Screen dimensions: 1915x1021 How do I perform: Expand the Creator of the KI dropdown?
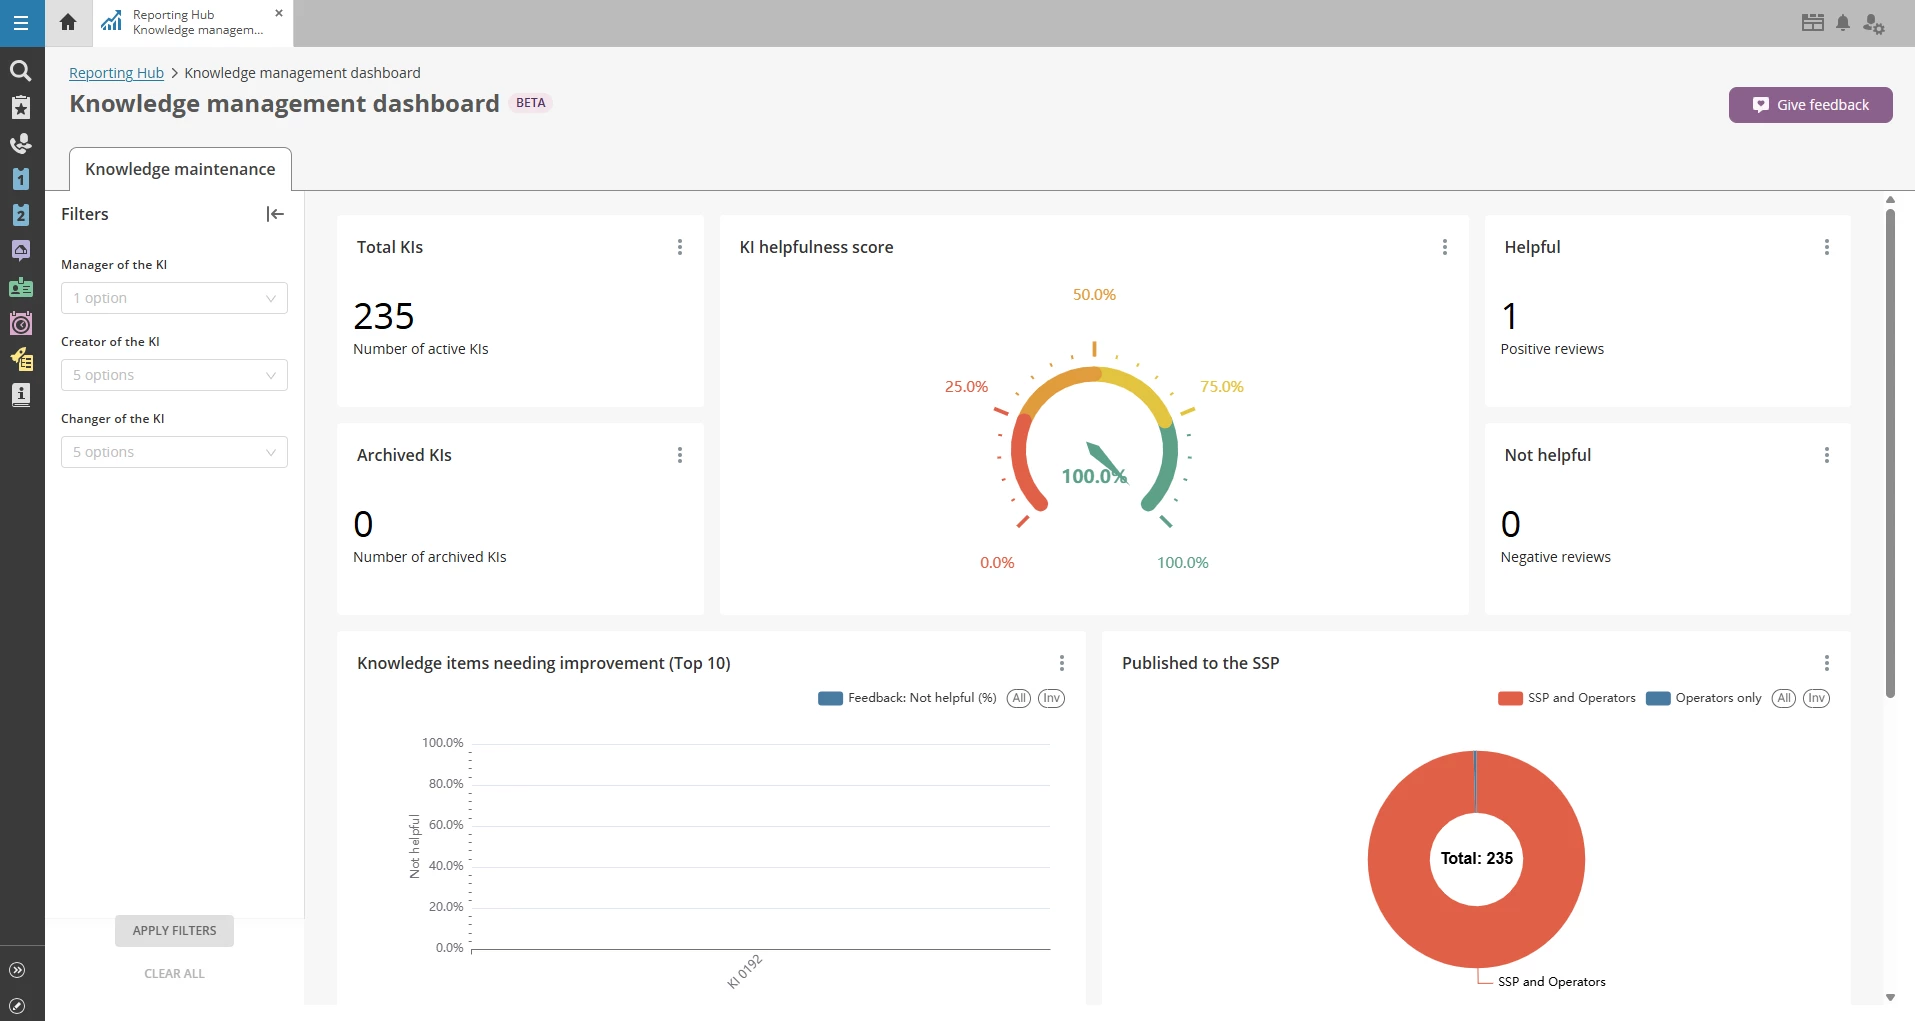174,375
